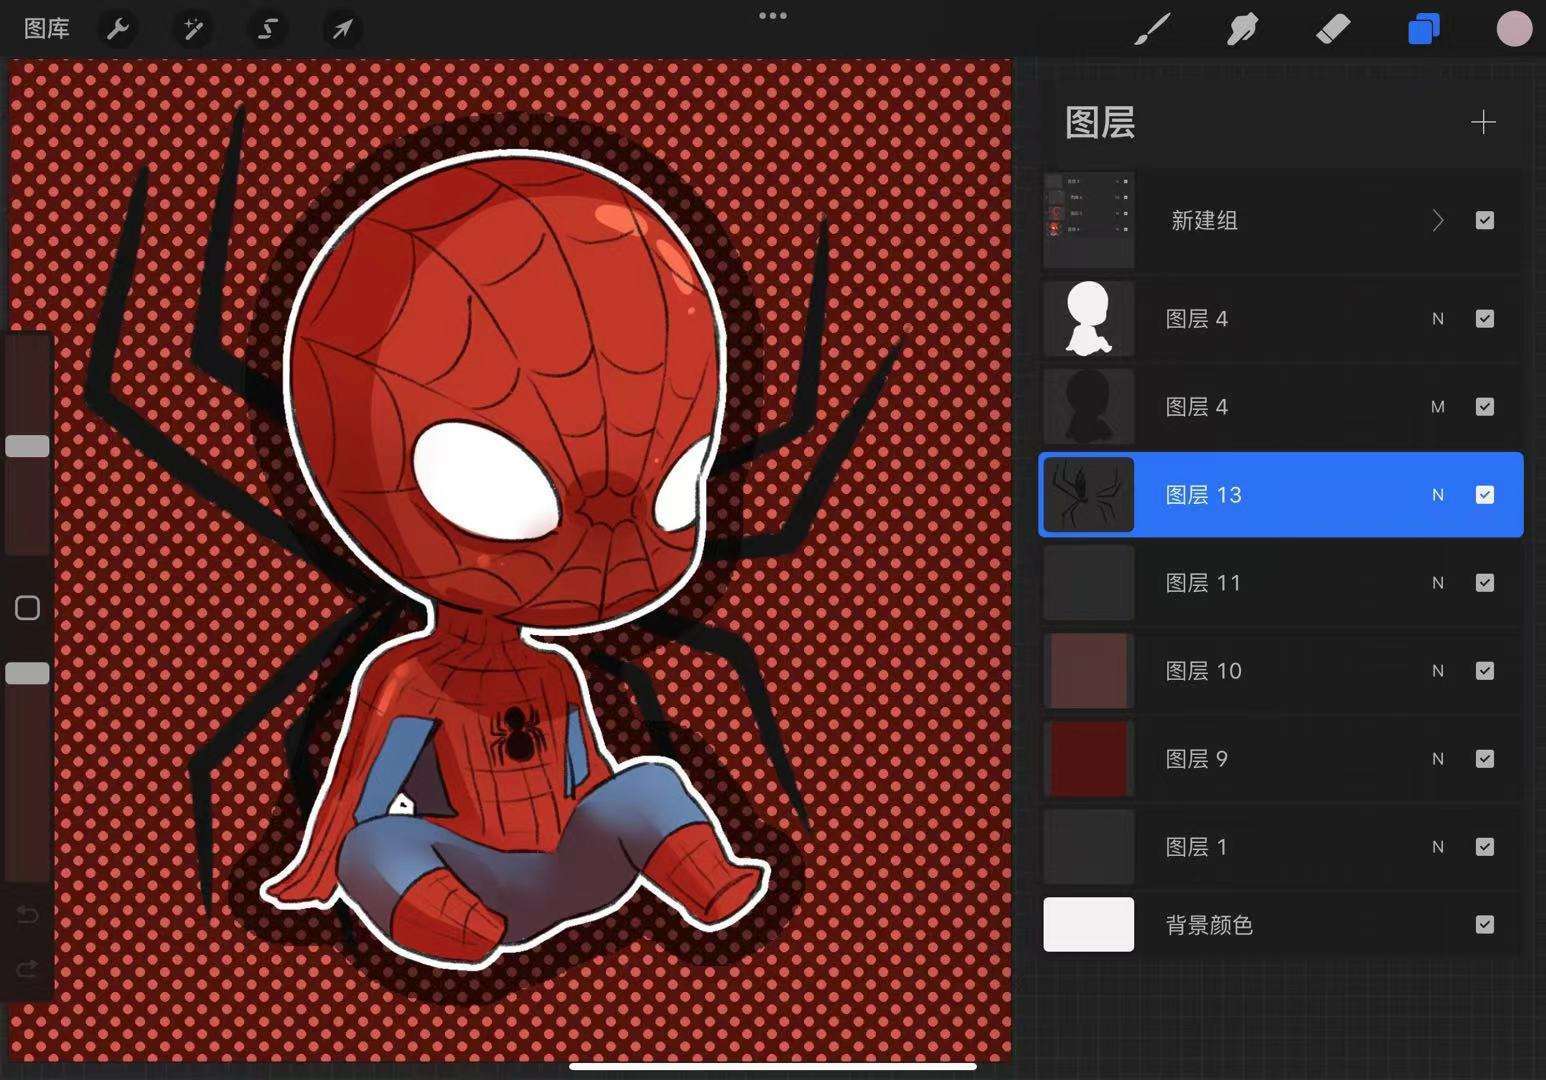Select the Brush tool
The width and height of the screenshot is (1546, 1080).
(x=1152, y=29)
